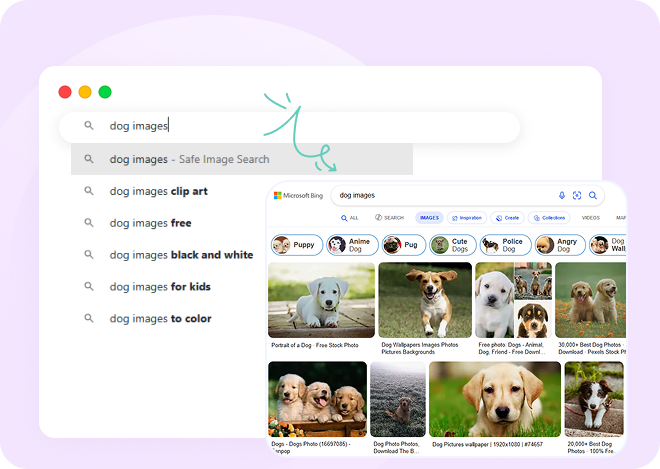Filter results by the Puppy chip
Viewport: 660px width, 469px height.
tap(296, 244)
